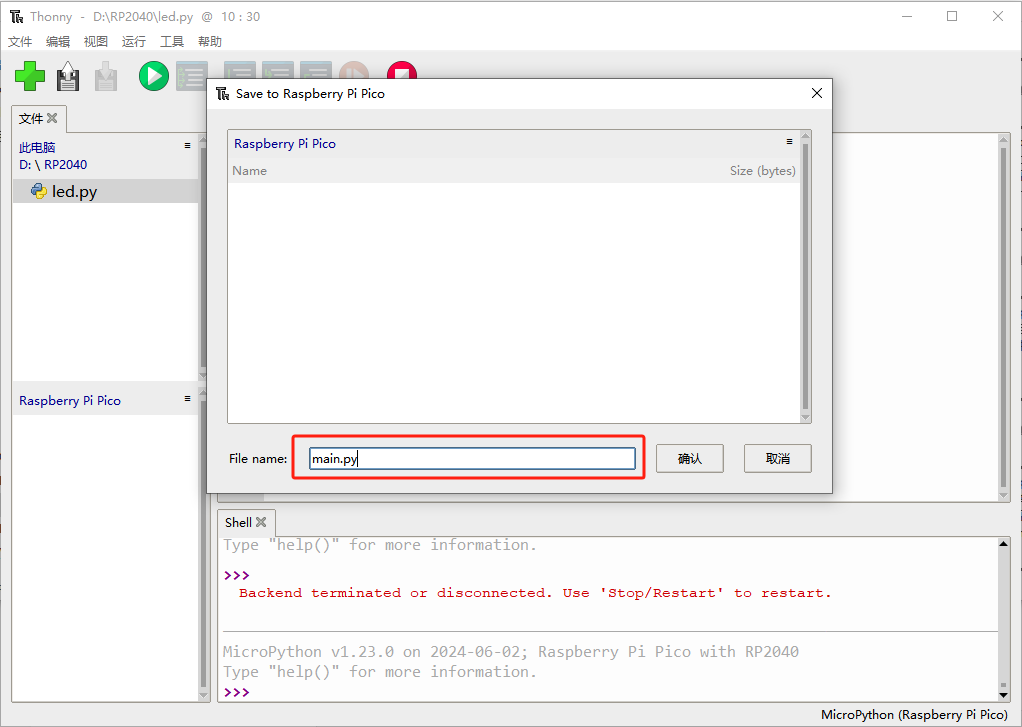Click the red 'Backend terminated or disconnected' message

[x=535, y=593]
